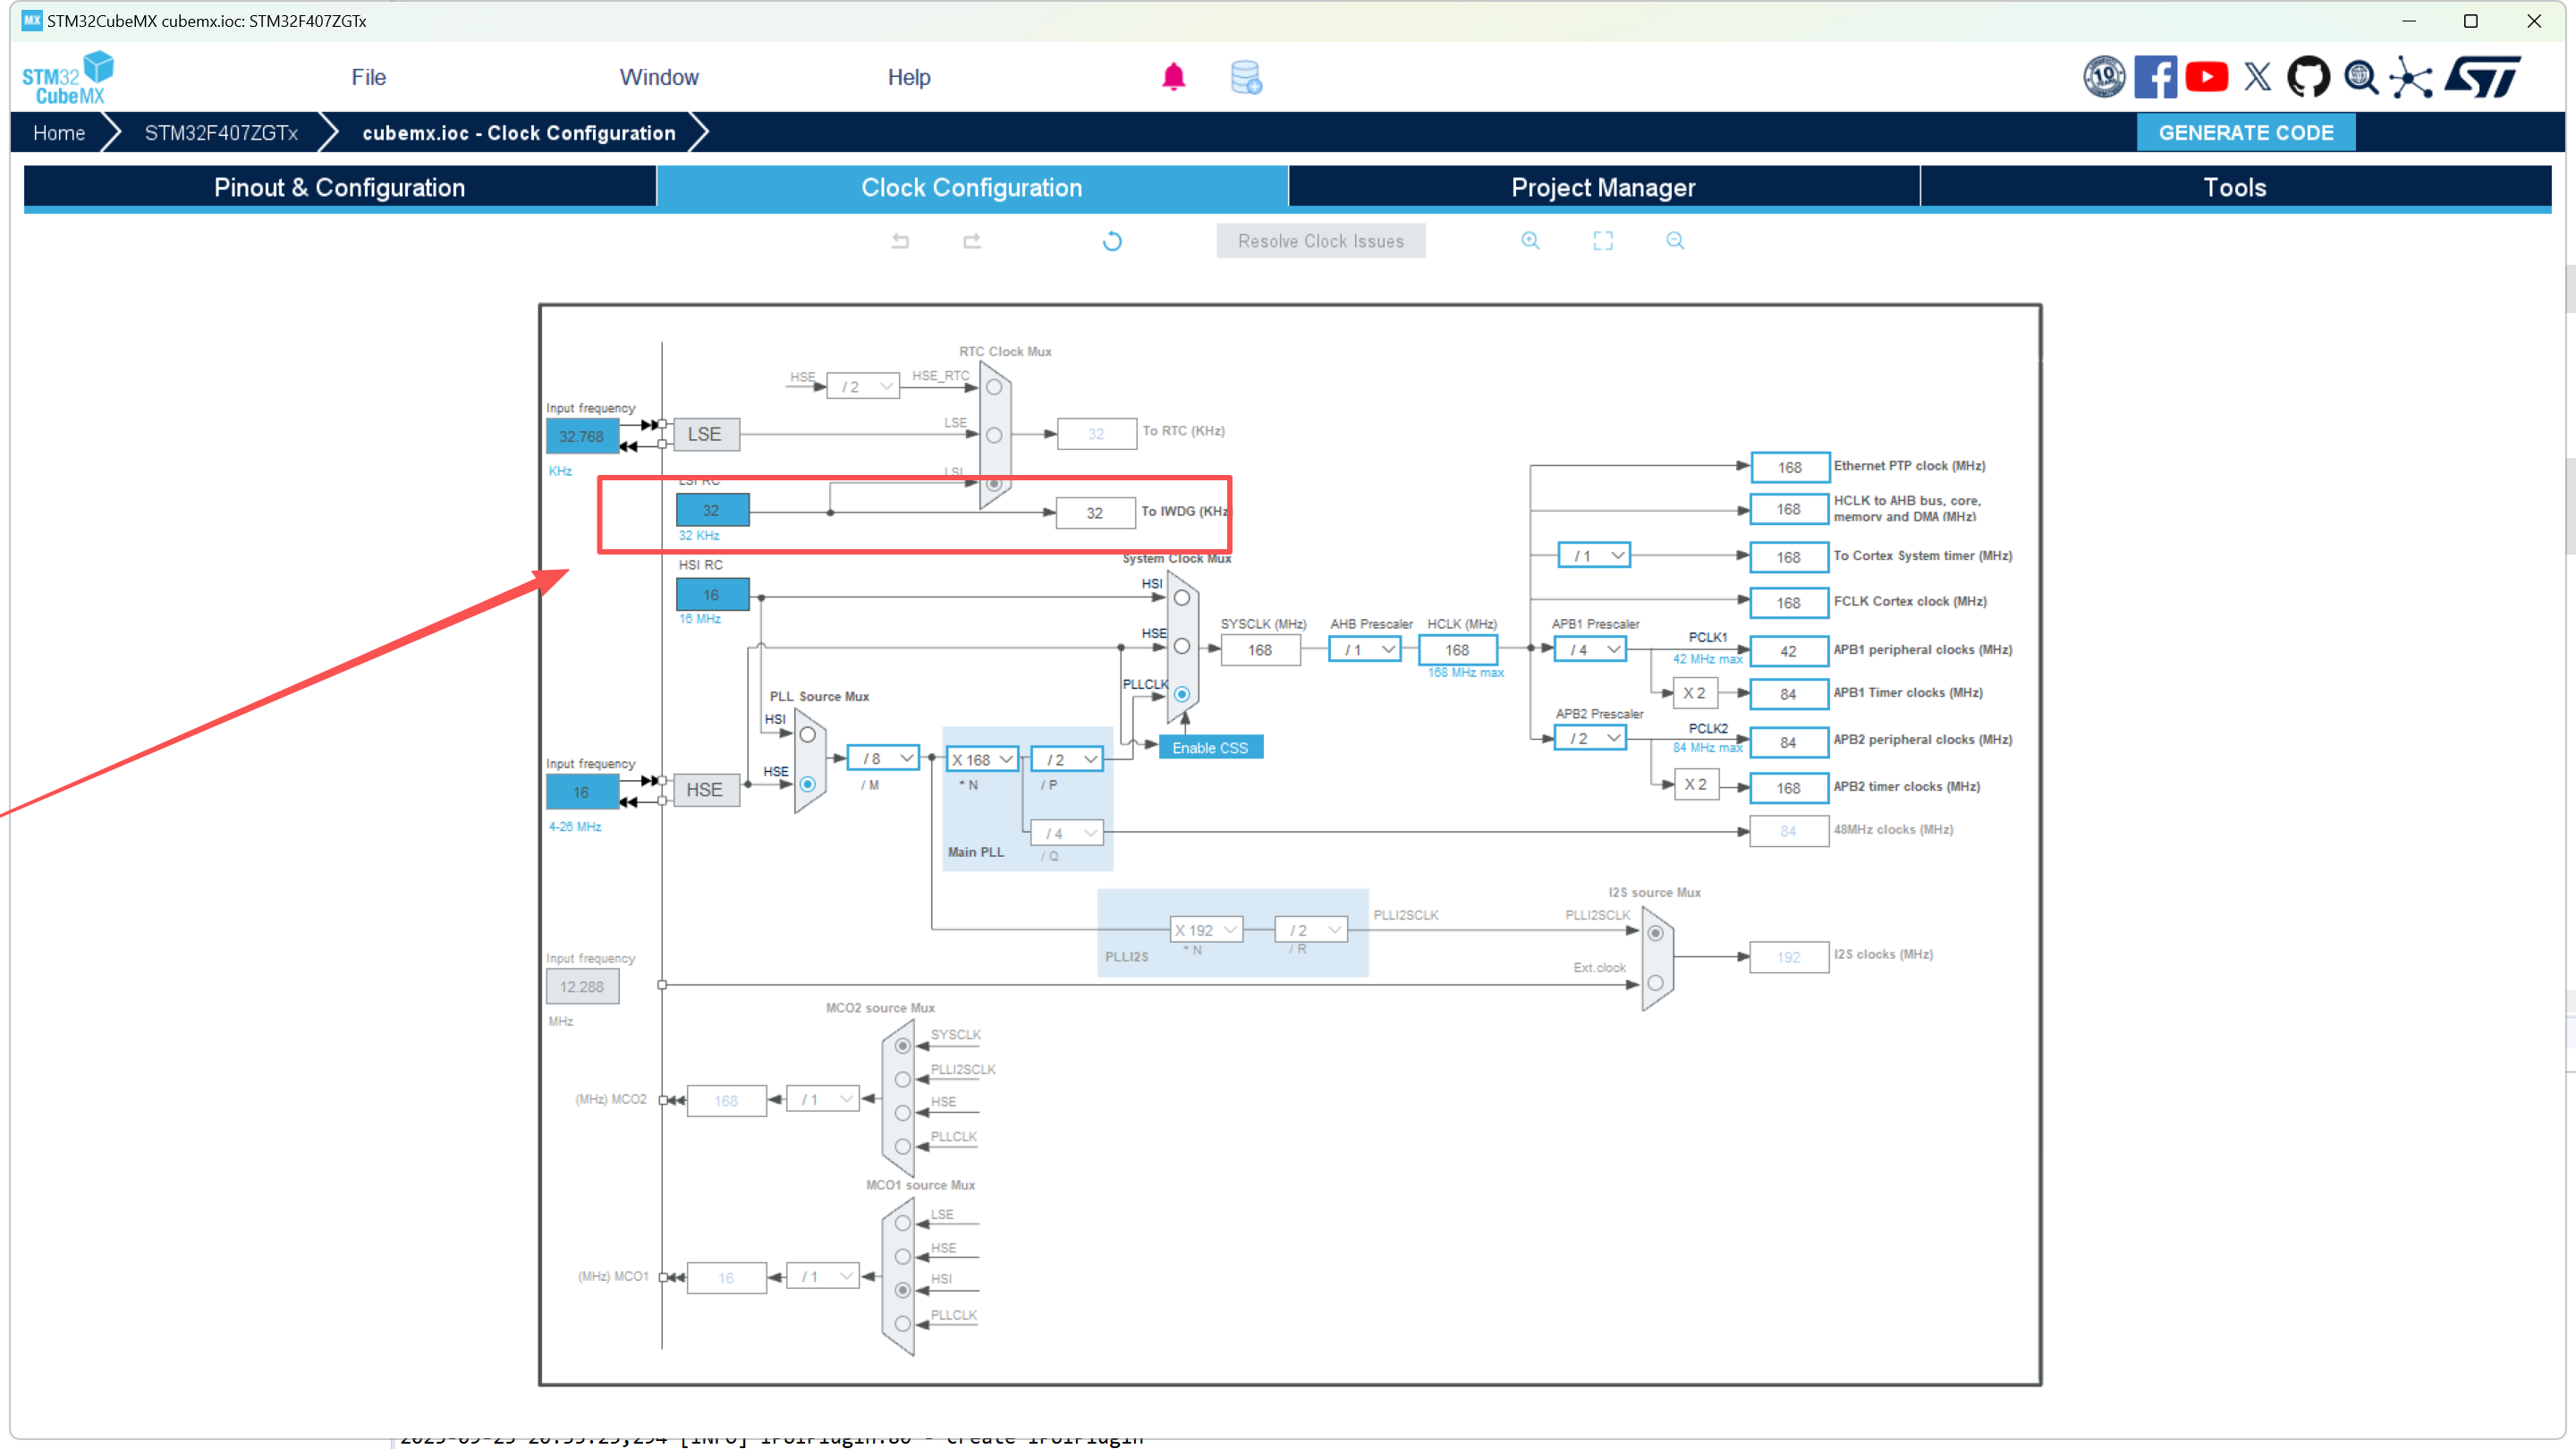Select HSI in PLL Source Mux

click(808, 735)
